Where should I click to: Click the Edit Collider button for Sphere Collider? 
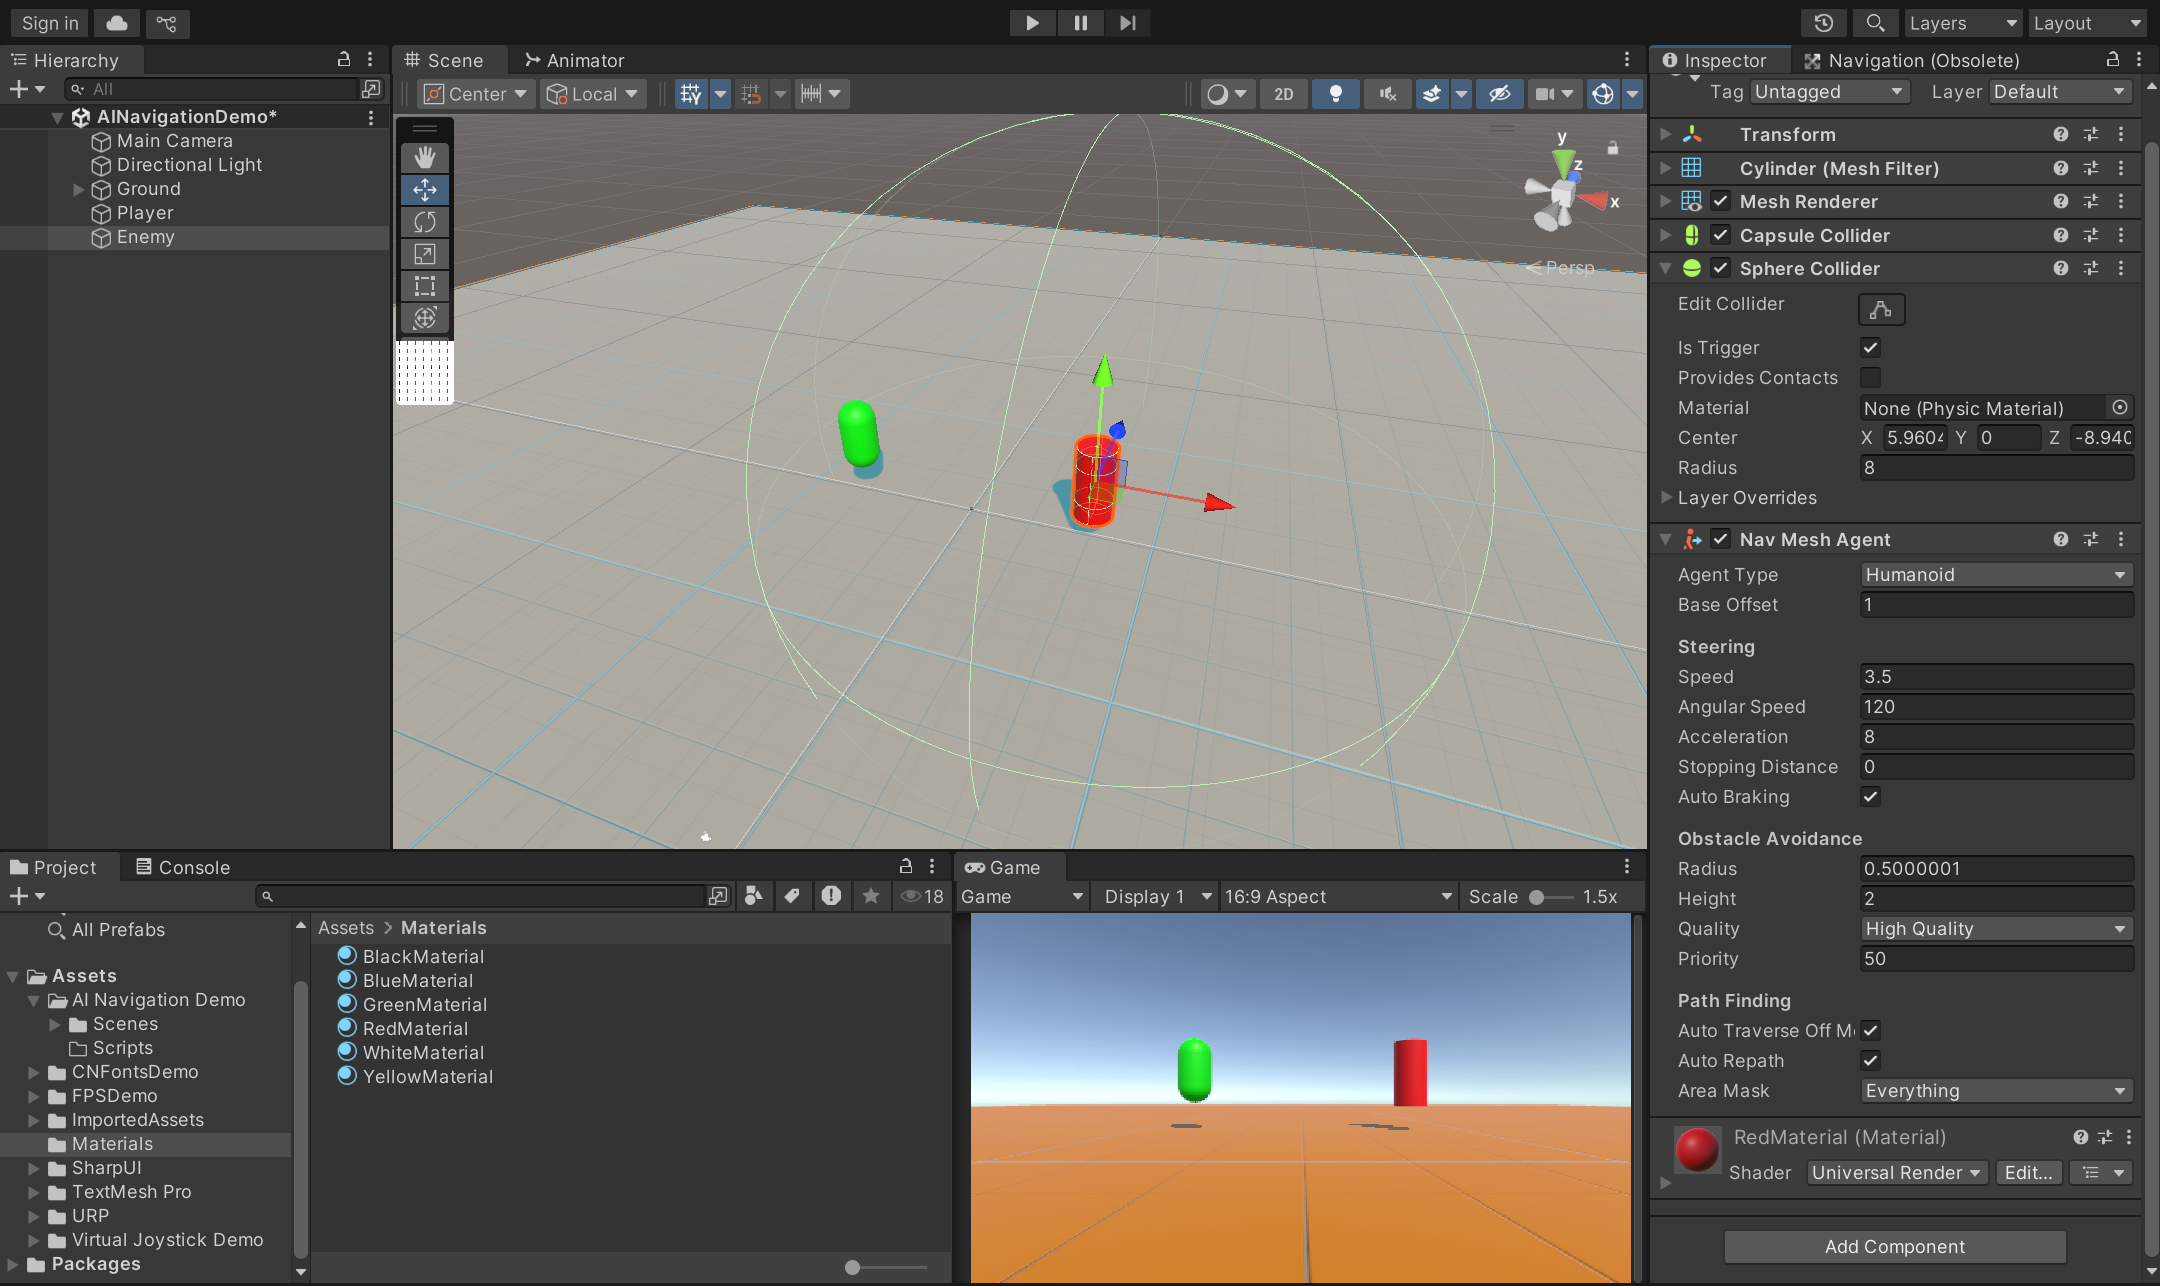click(1881, 309)
